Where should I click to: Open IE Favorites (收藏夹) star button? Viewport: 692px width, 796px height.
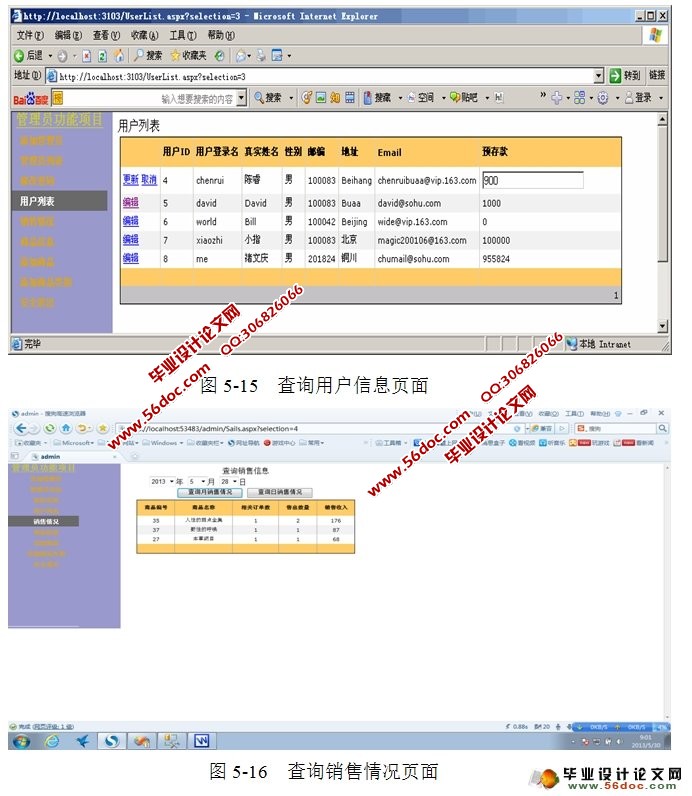tap(188, 55)
